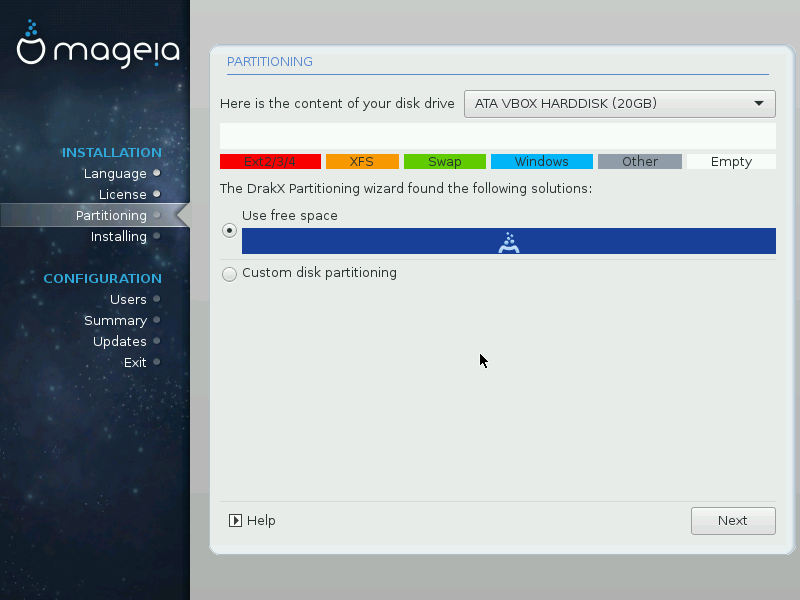This screenshot has height=600, width=800.
Task: Select the Partitioning step in sidebar
Action: point(111,216)
